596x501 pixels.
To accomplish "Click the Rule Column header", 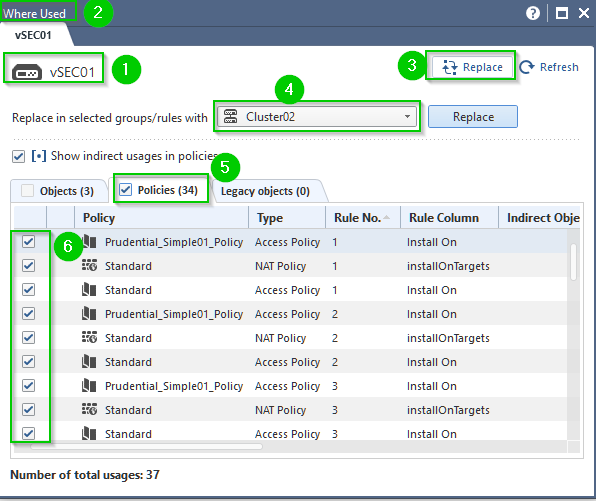I will tap(449, 217).
